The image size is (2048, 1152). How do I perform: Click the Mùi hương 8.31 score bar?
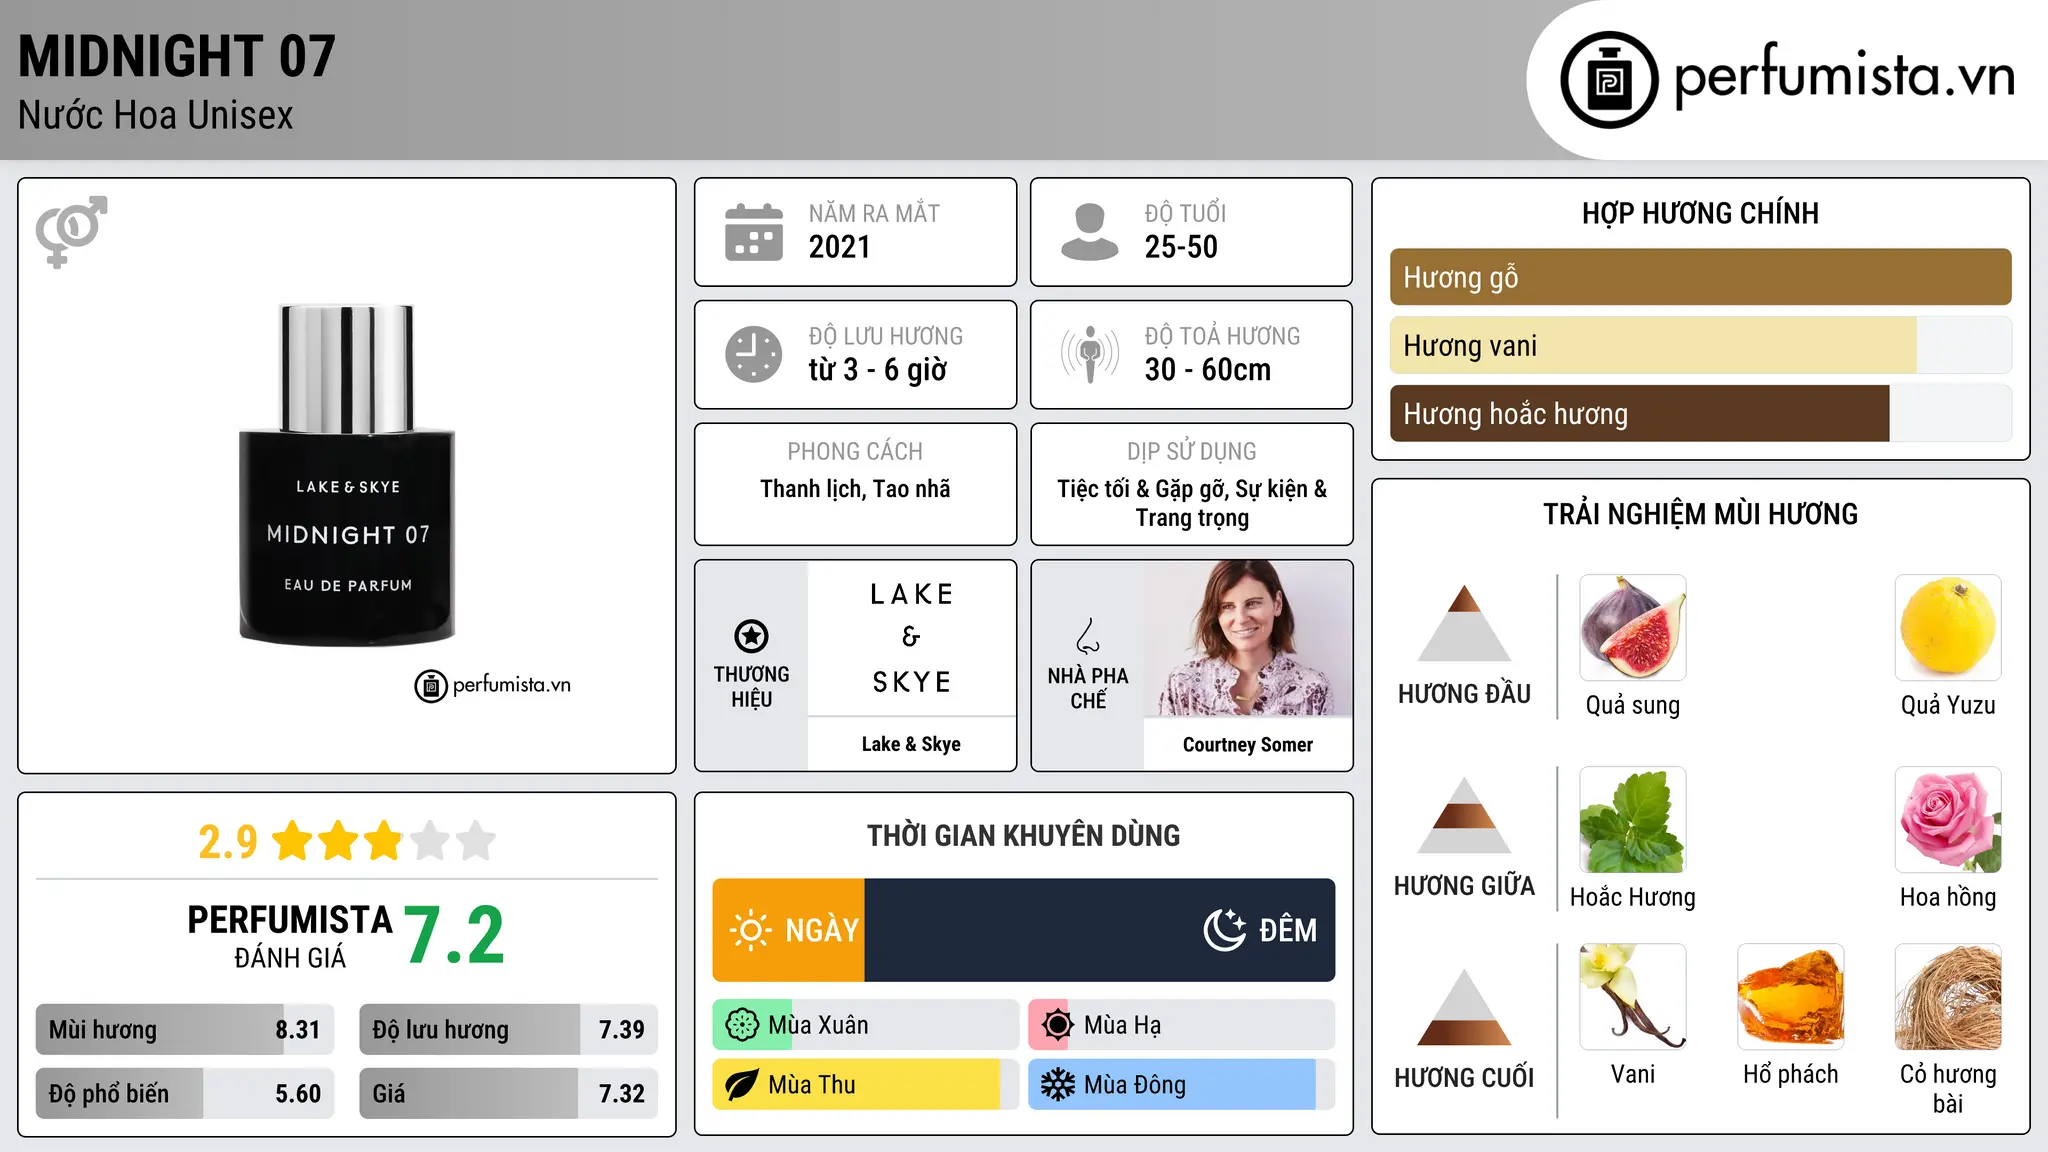click(185, 1029)
